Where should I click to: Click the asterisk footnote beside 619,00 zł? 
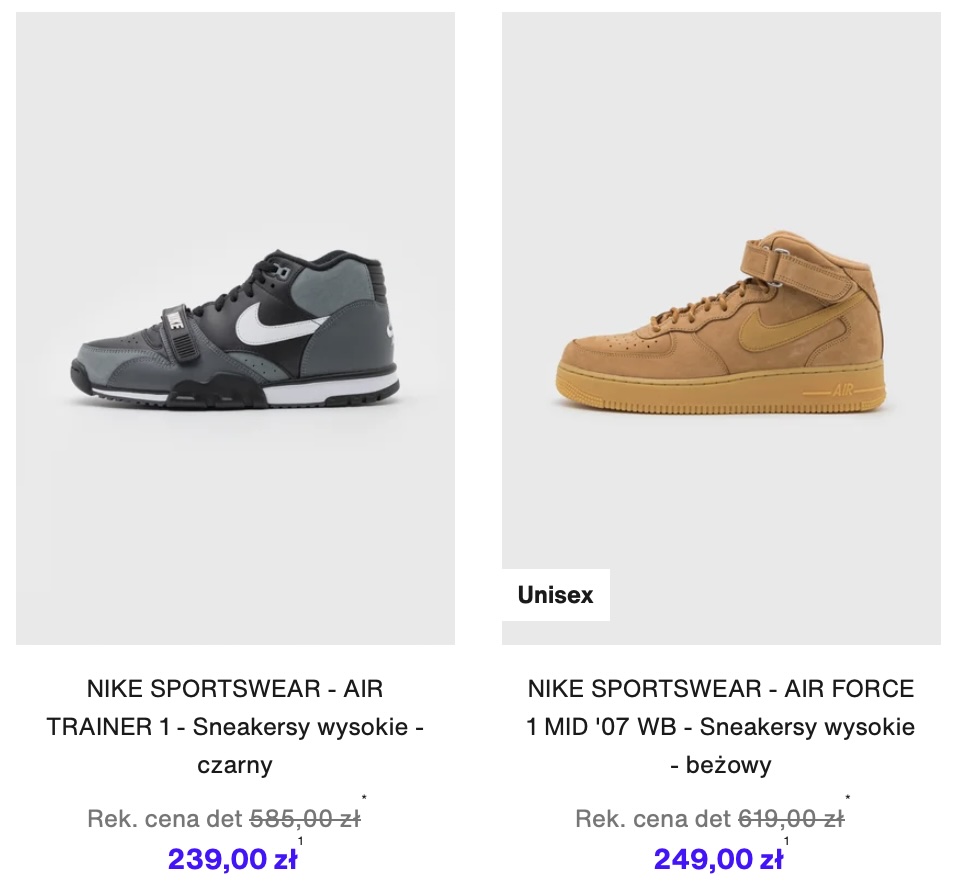point(848,797)
